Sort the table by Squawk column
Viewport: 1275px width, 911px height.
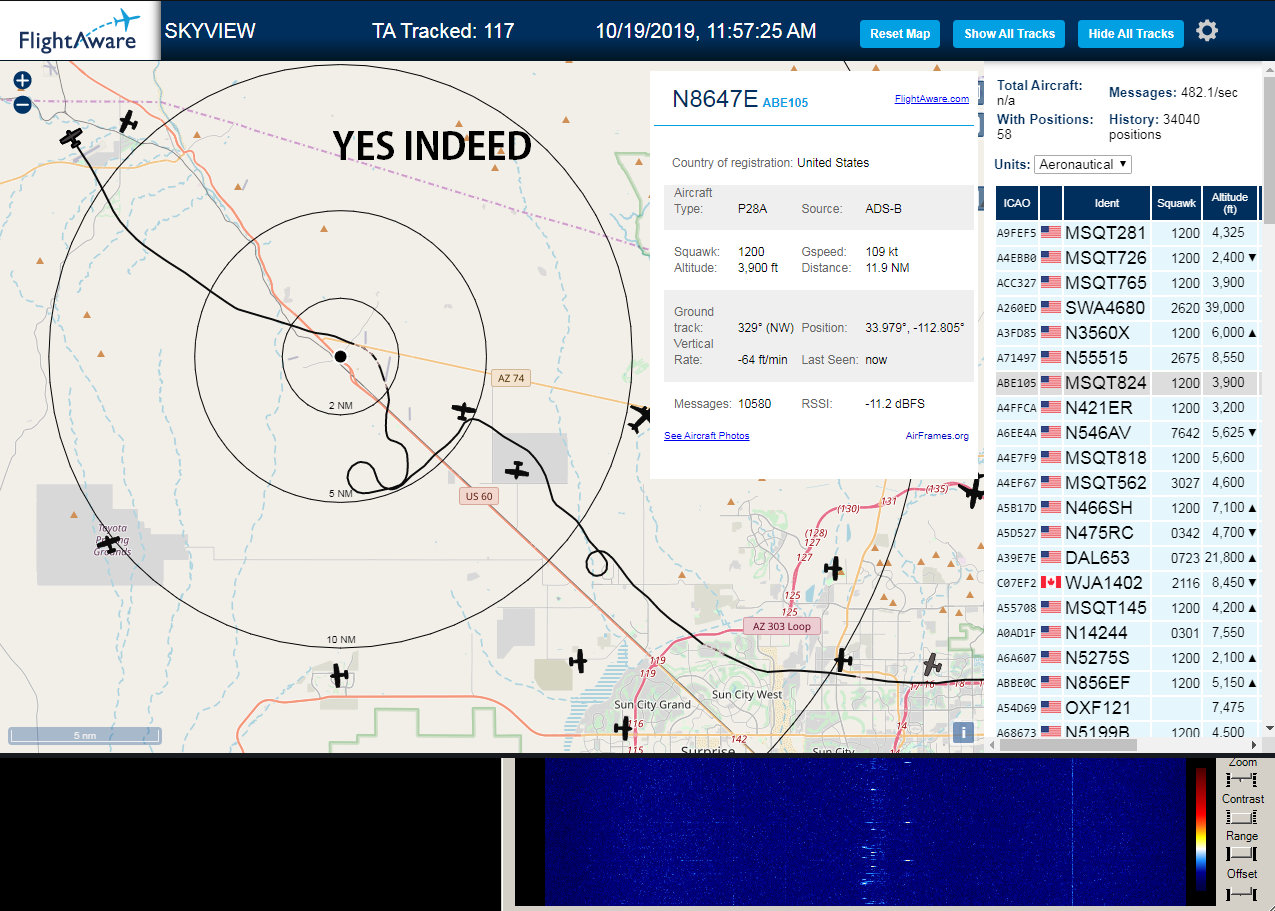[1176, 203]
